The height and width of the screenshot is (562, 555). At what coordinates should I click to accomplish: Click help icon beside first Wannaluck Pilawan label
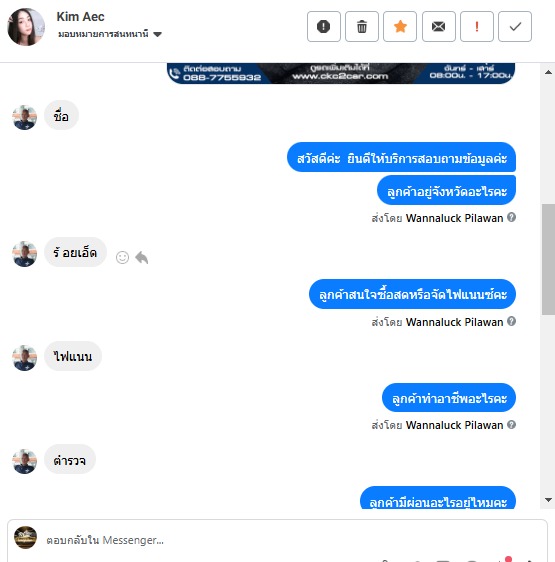[x=512, y=217]
